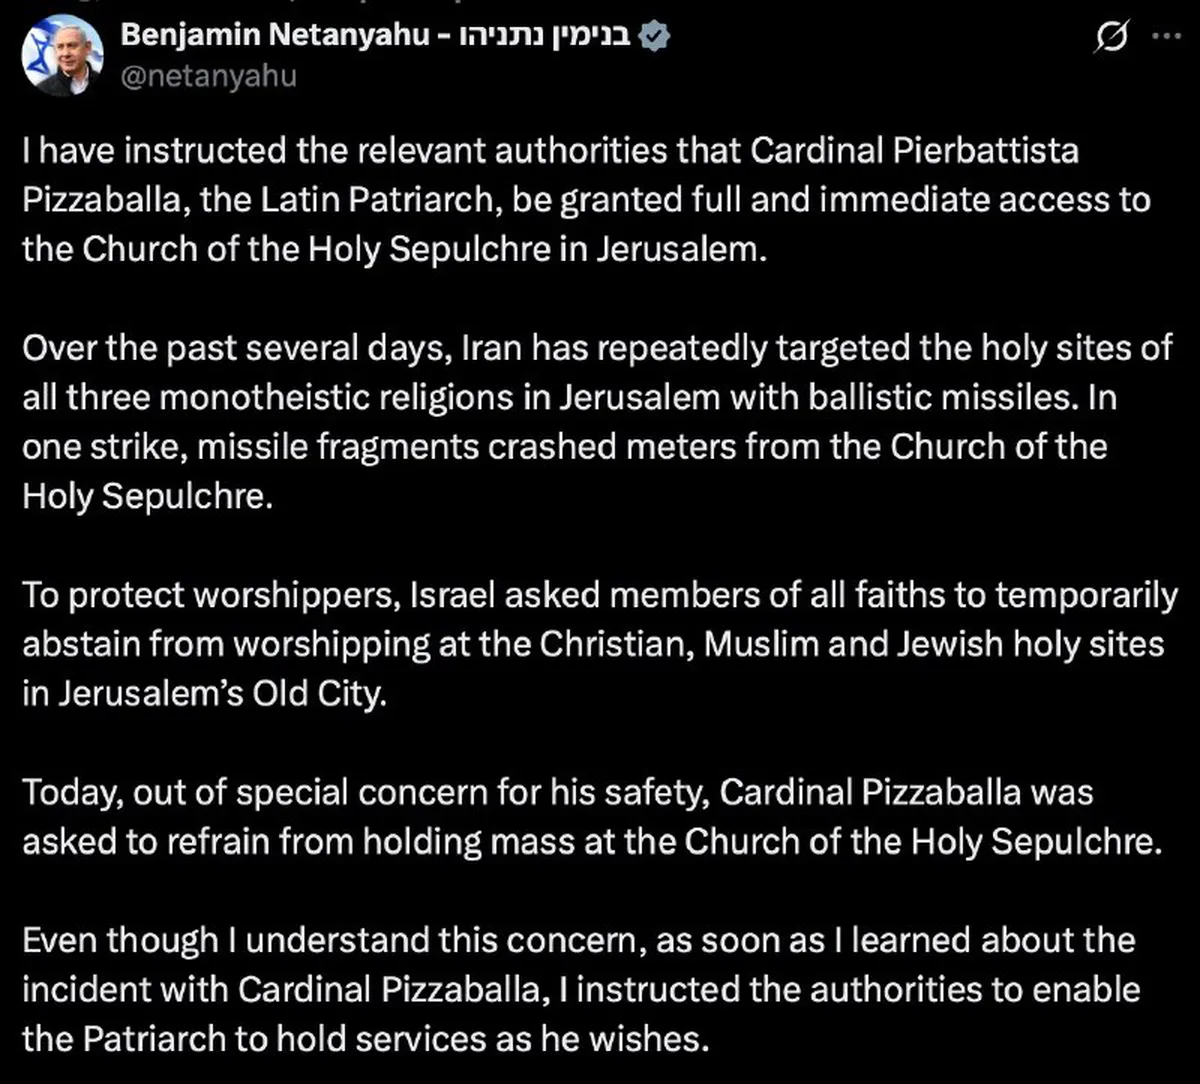Open Grok actions icon on the post

click(1110, 38)
